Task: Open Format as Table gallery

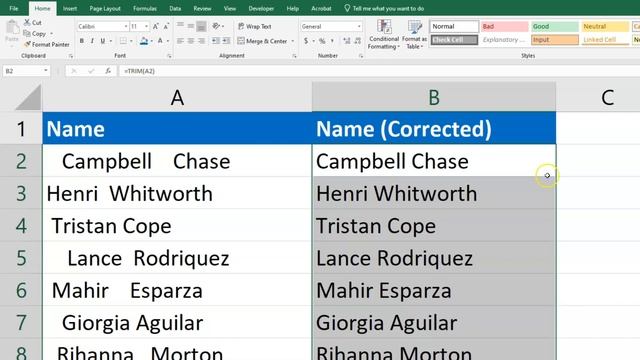Action: (414, 34)
